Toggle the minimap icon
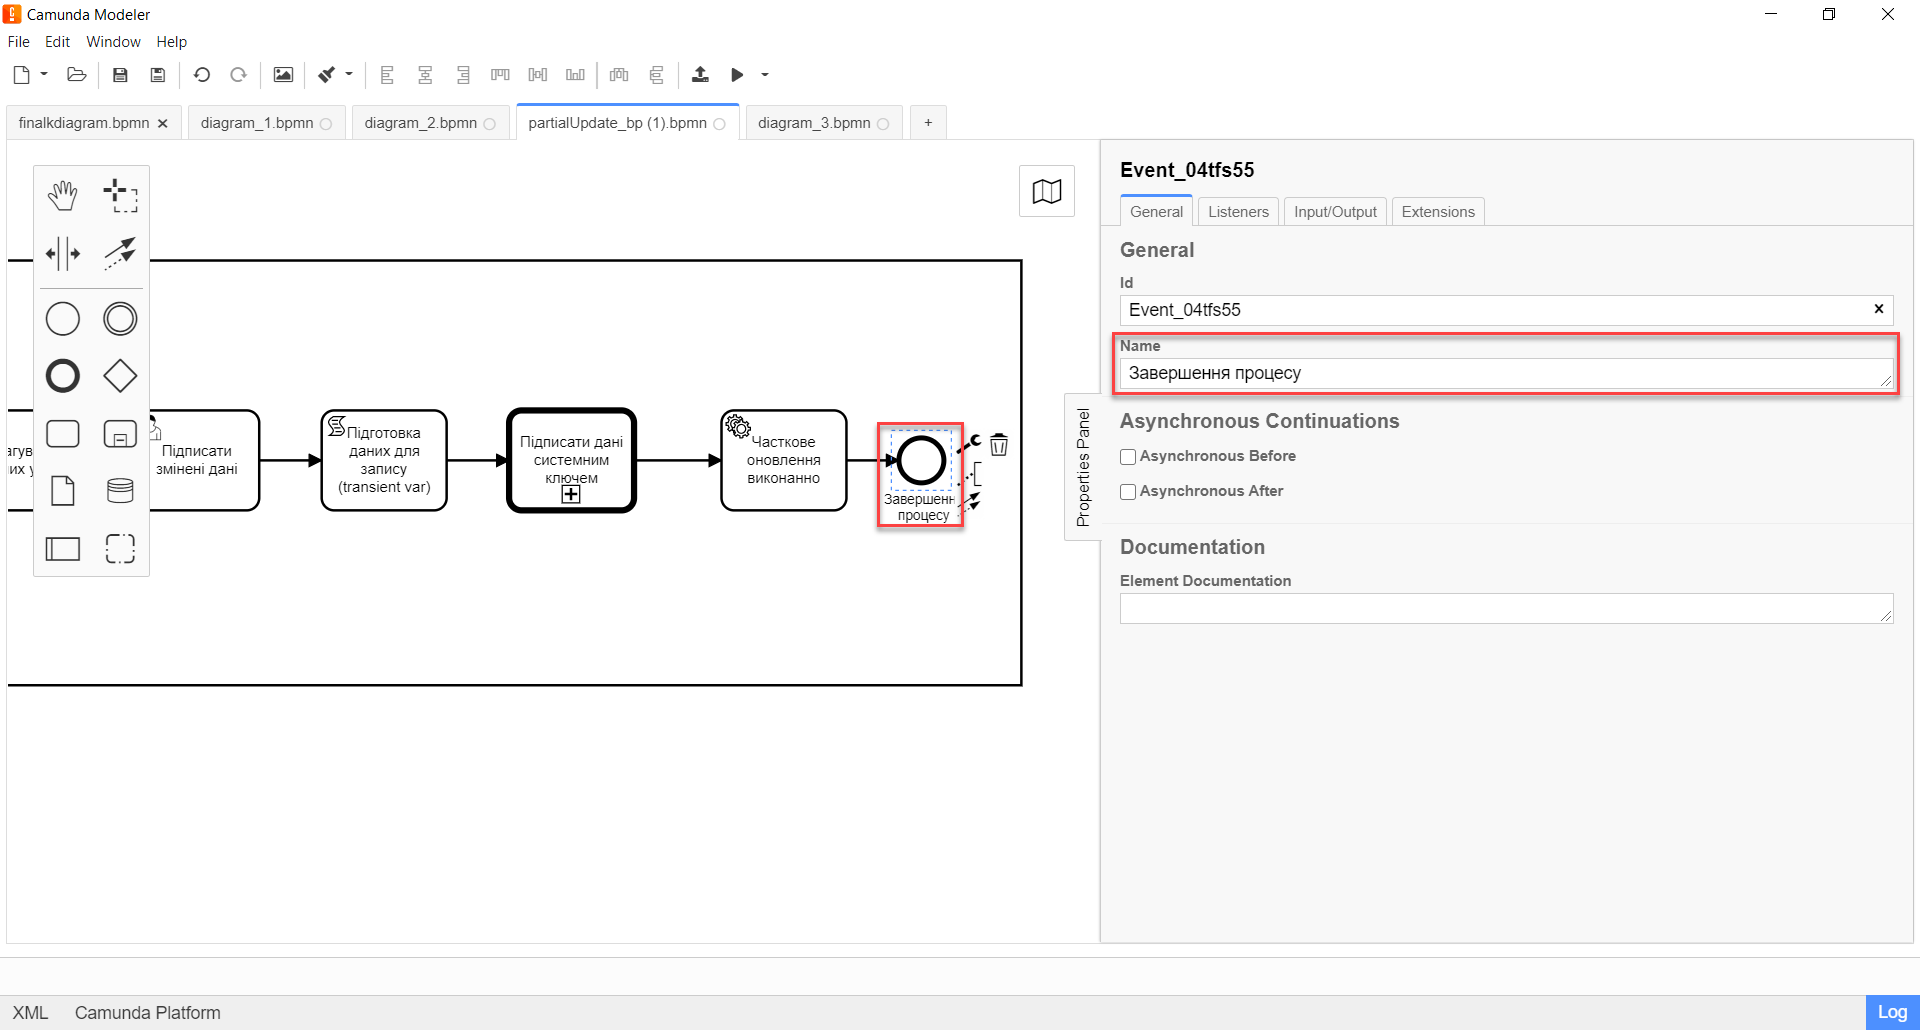This screenshot has height=1030, width=1920. (1047, 191)
